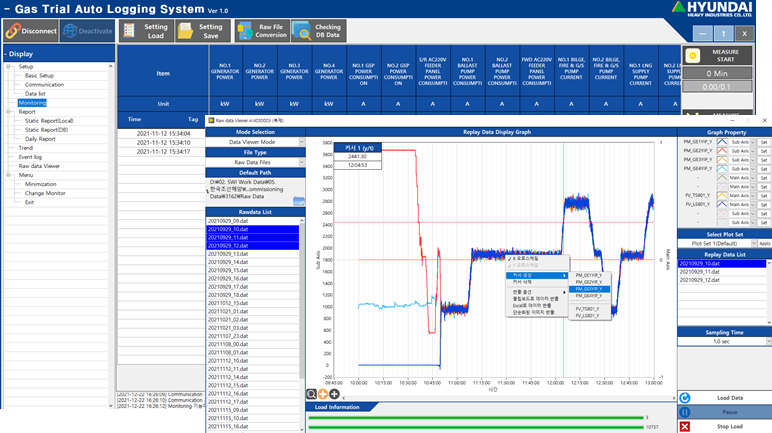The width and height of the screenshot is (772, 433).
Task: Click the magnifier zoom icon below graph
Action: pos(313,394)
